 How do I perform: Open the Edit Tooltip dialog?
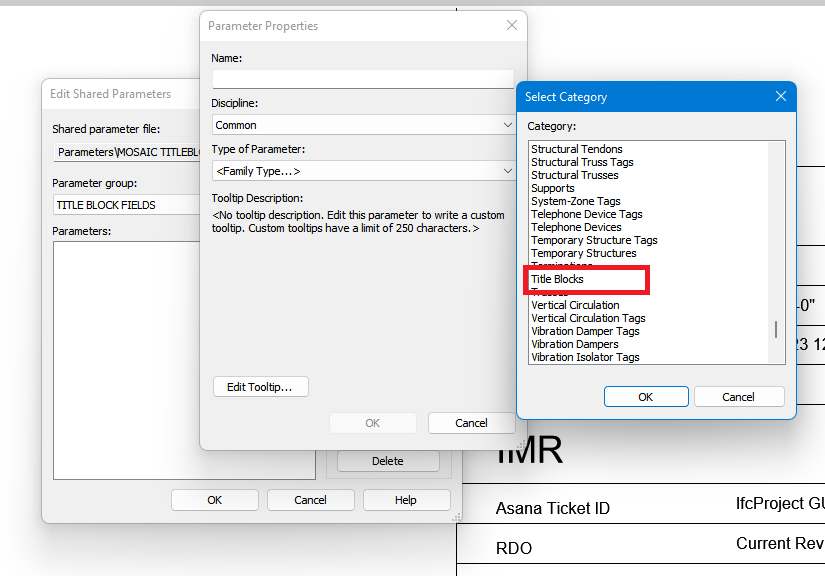point(260,387)
